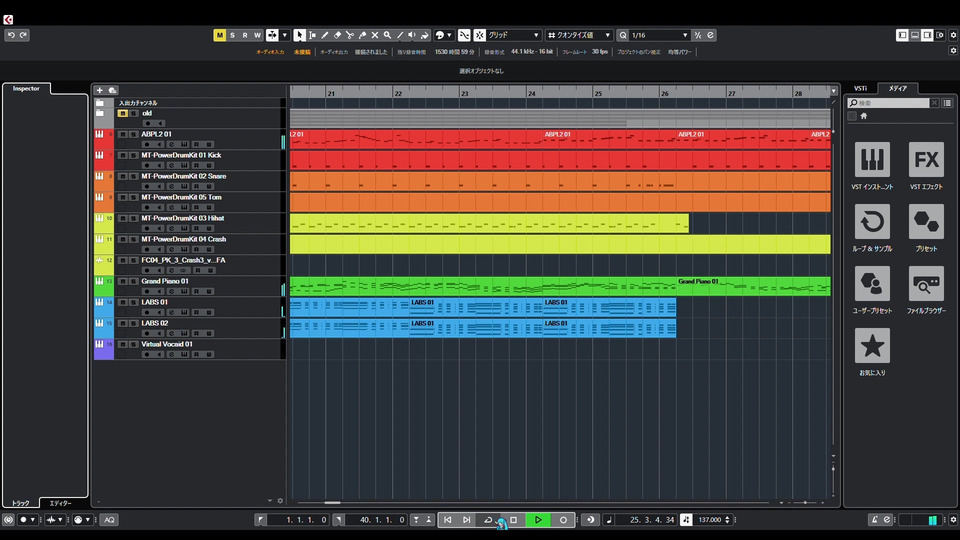Switch to the VSTi tab
Screen dimensions: 960x540
(859, 88)
